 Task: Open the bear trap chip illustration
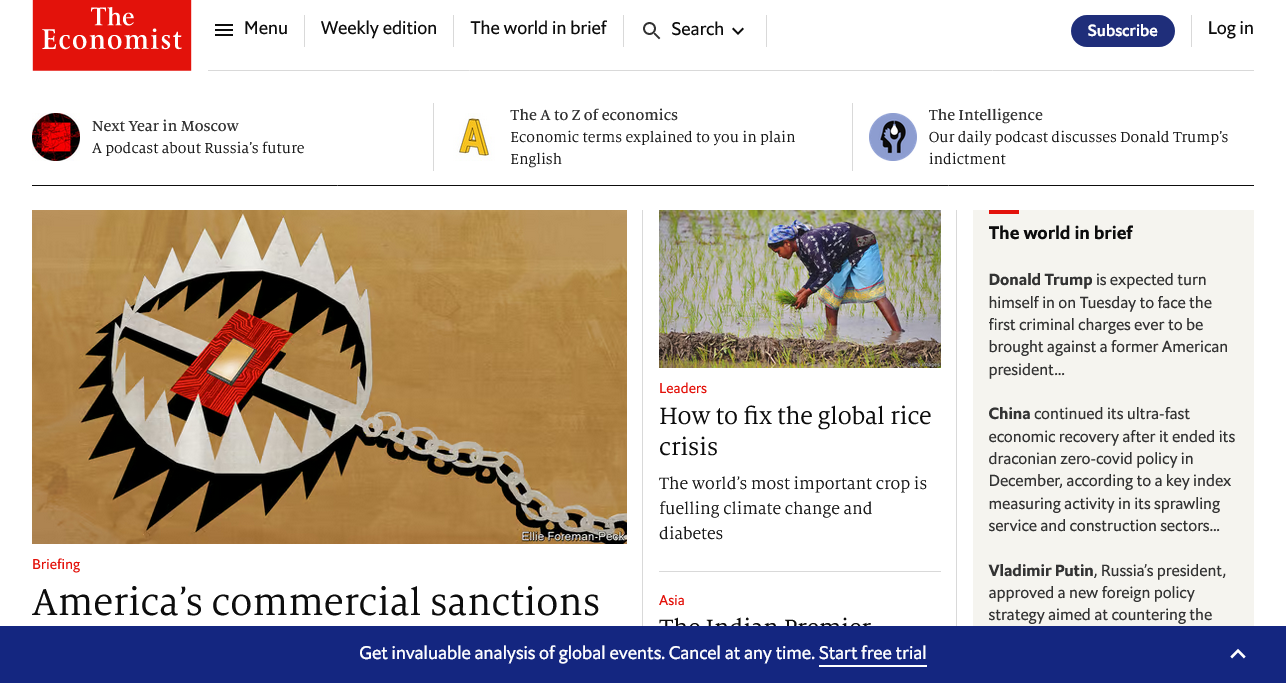click(x=329, y=377)
